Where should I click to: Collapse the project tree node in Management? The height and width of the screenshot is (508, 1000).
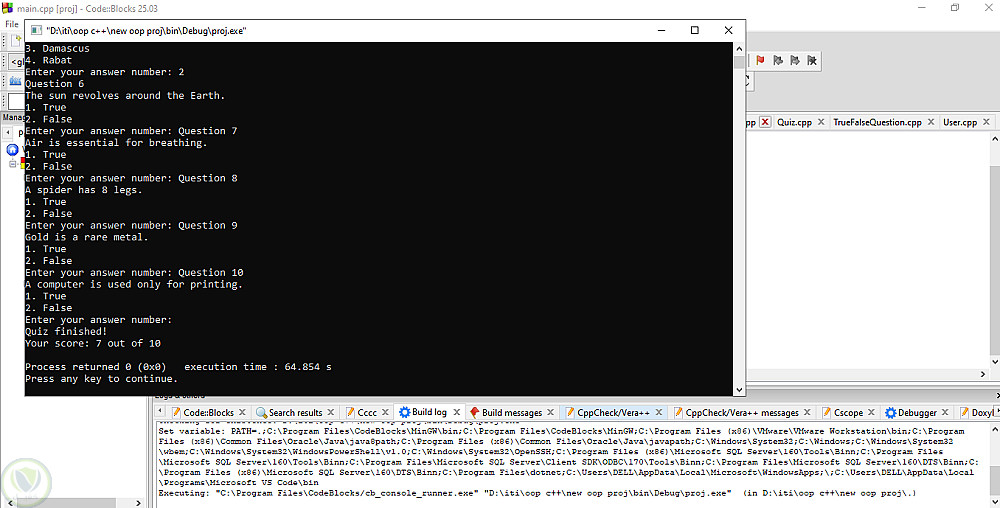click(x=12, y=164)
